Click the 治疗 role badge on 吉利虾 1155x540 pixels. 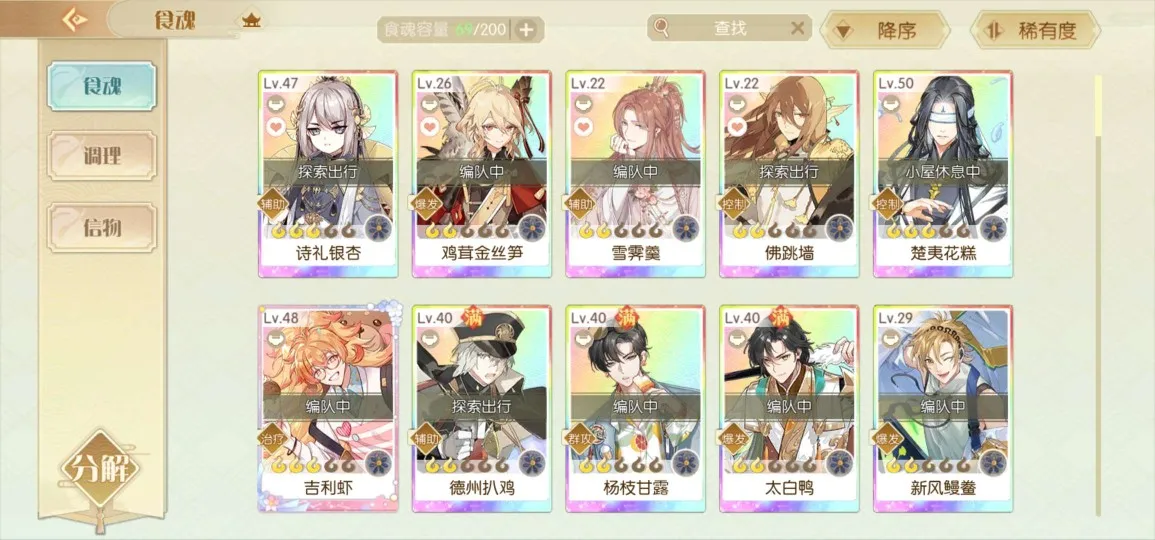pos(273,439)
